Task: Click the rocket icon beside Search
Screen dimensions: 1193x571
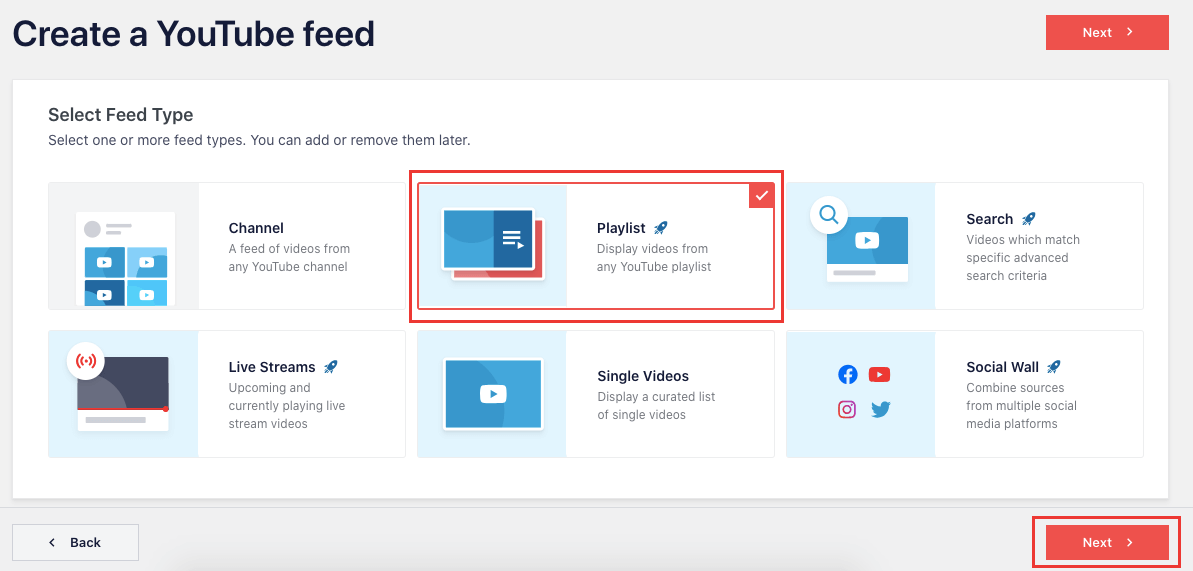Action: [x=1029, y=219]
